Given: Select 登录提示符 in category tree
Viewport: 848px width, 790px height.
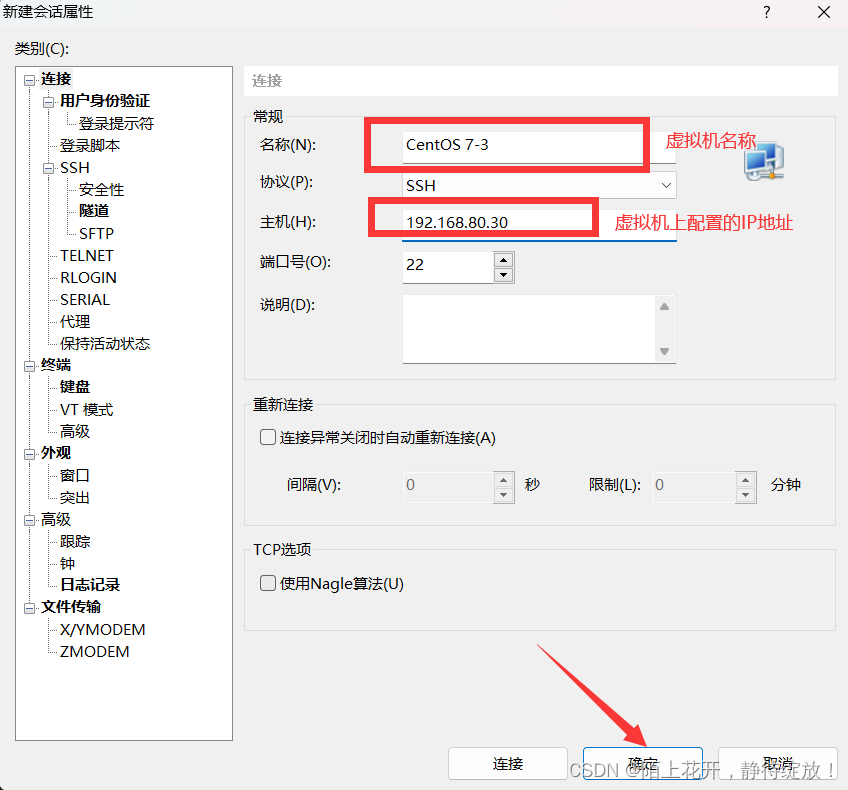Looking at the screenshot, I should point(116,123).
